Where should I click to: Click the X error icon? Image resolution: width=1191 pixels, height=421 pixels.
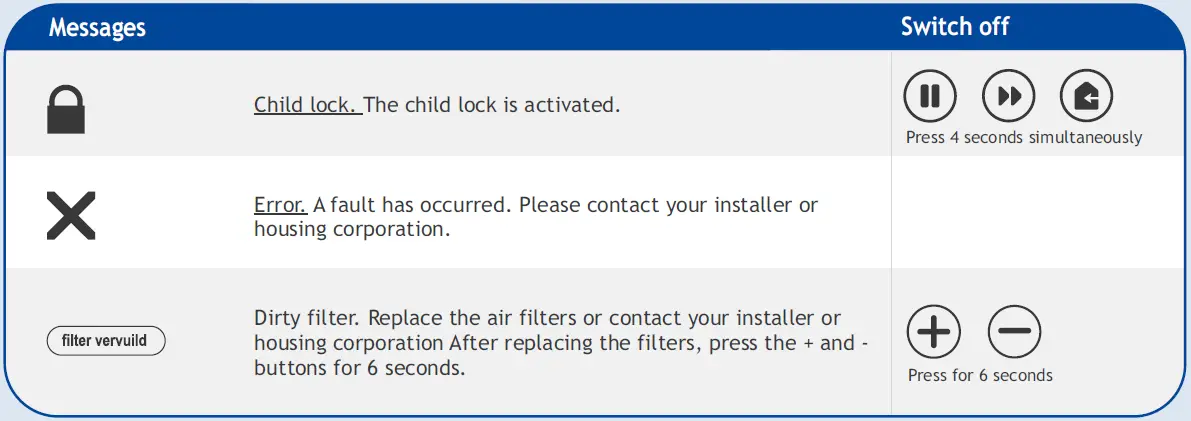(71, 216)
